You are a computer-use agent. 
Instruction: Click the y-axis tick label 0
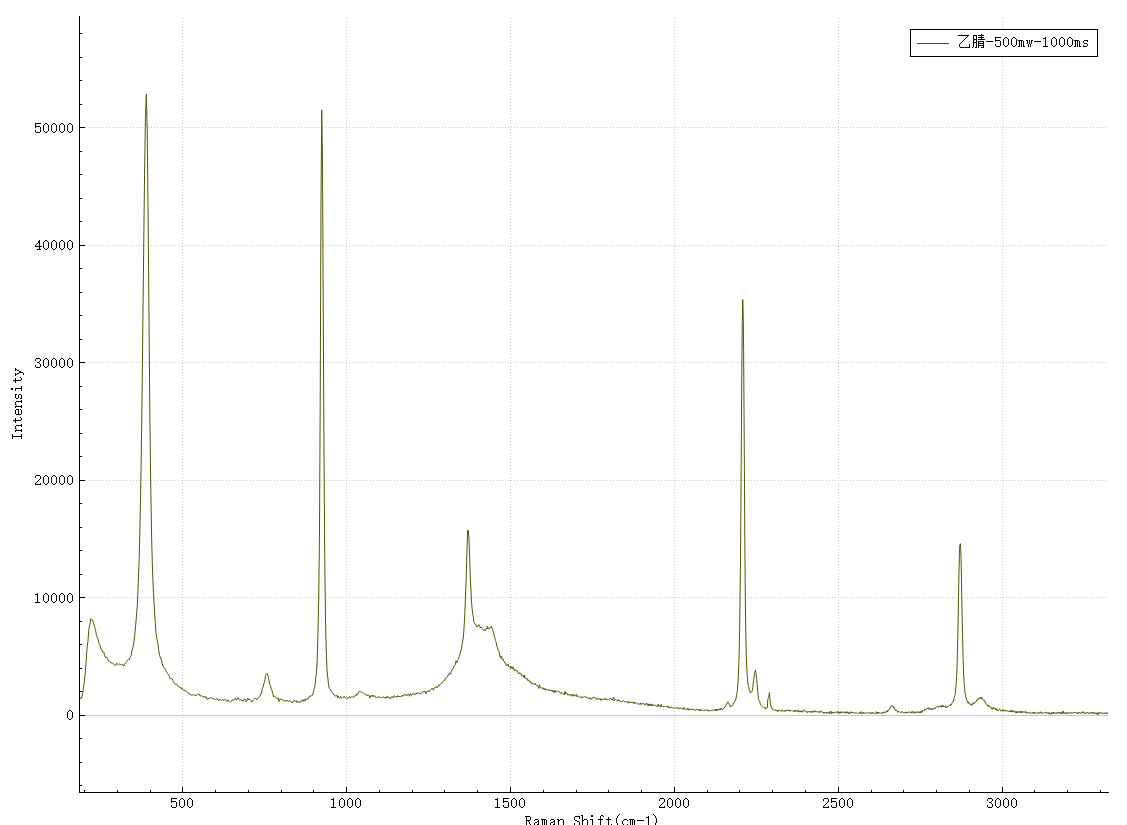click(70, 715)
